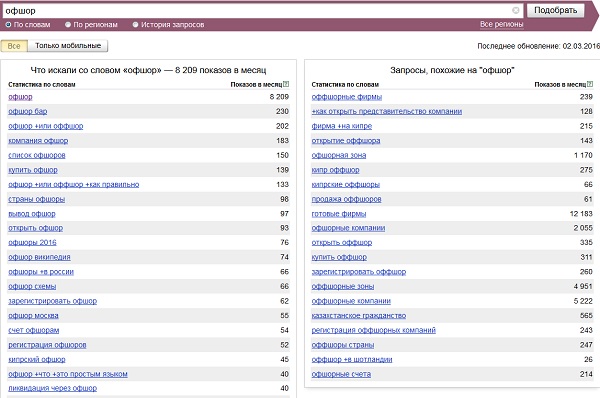
Task: Switch to the 'Все' tab
Action: [14, 46]
